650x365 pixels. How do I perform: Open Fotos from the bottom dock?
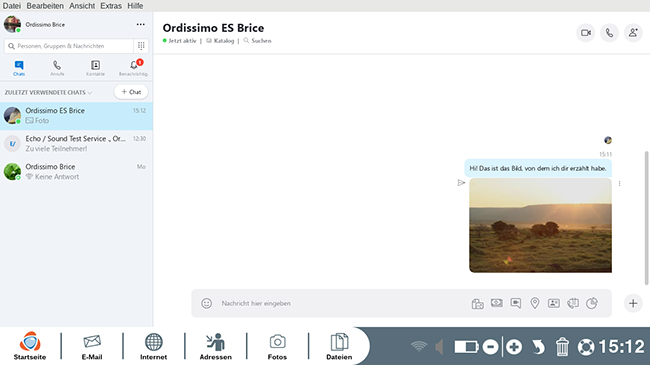(x=277, y=346)
